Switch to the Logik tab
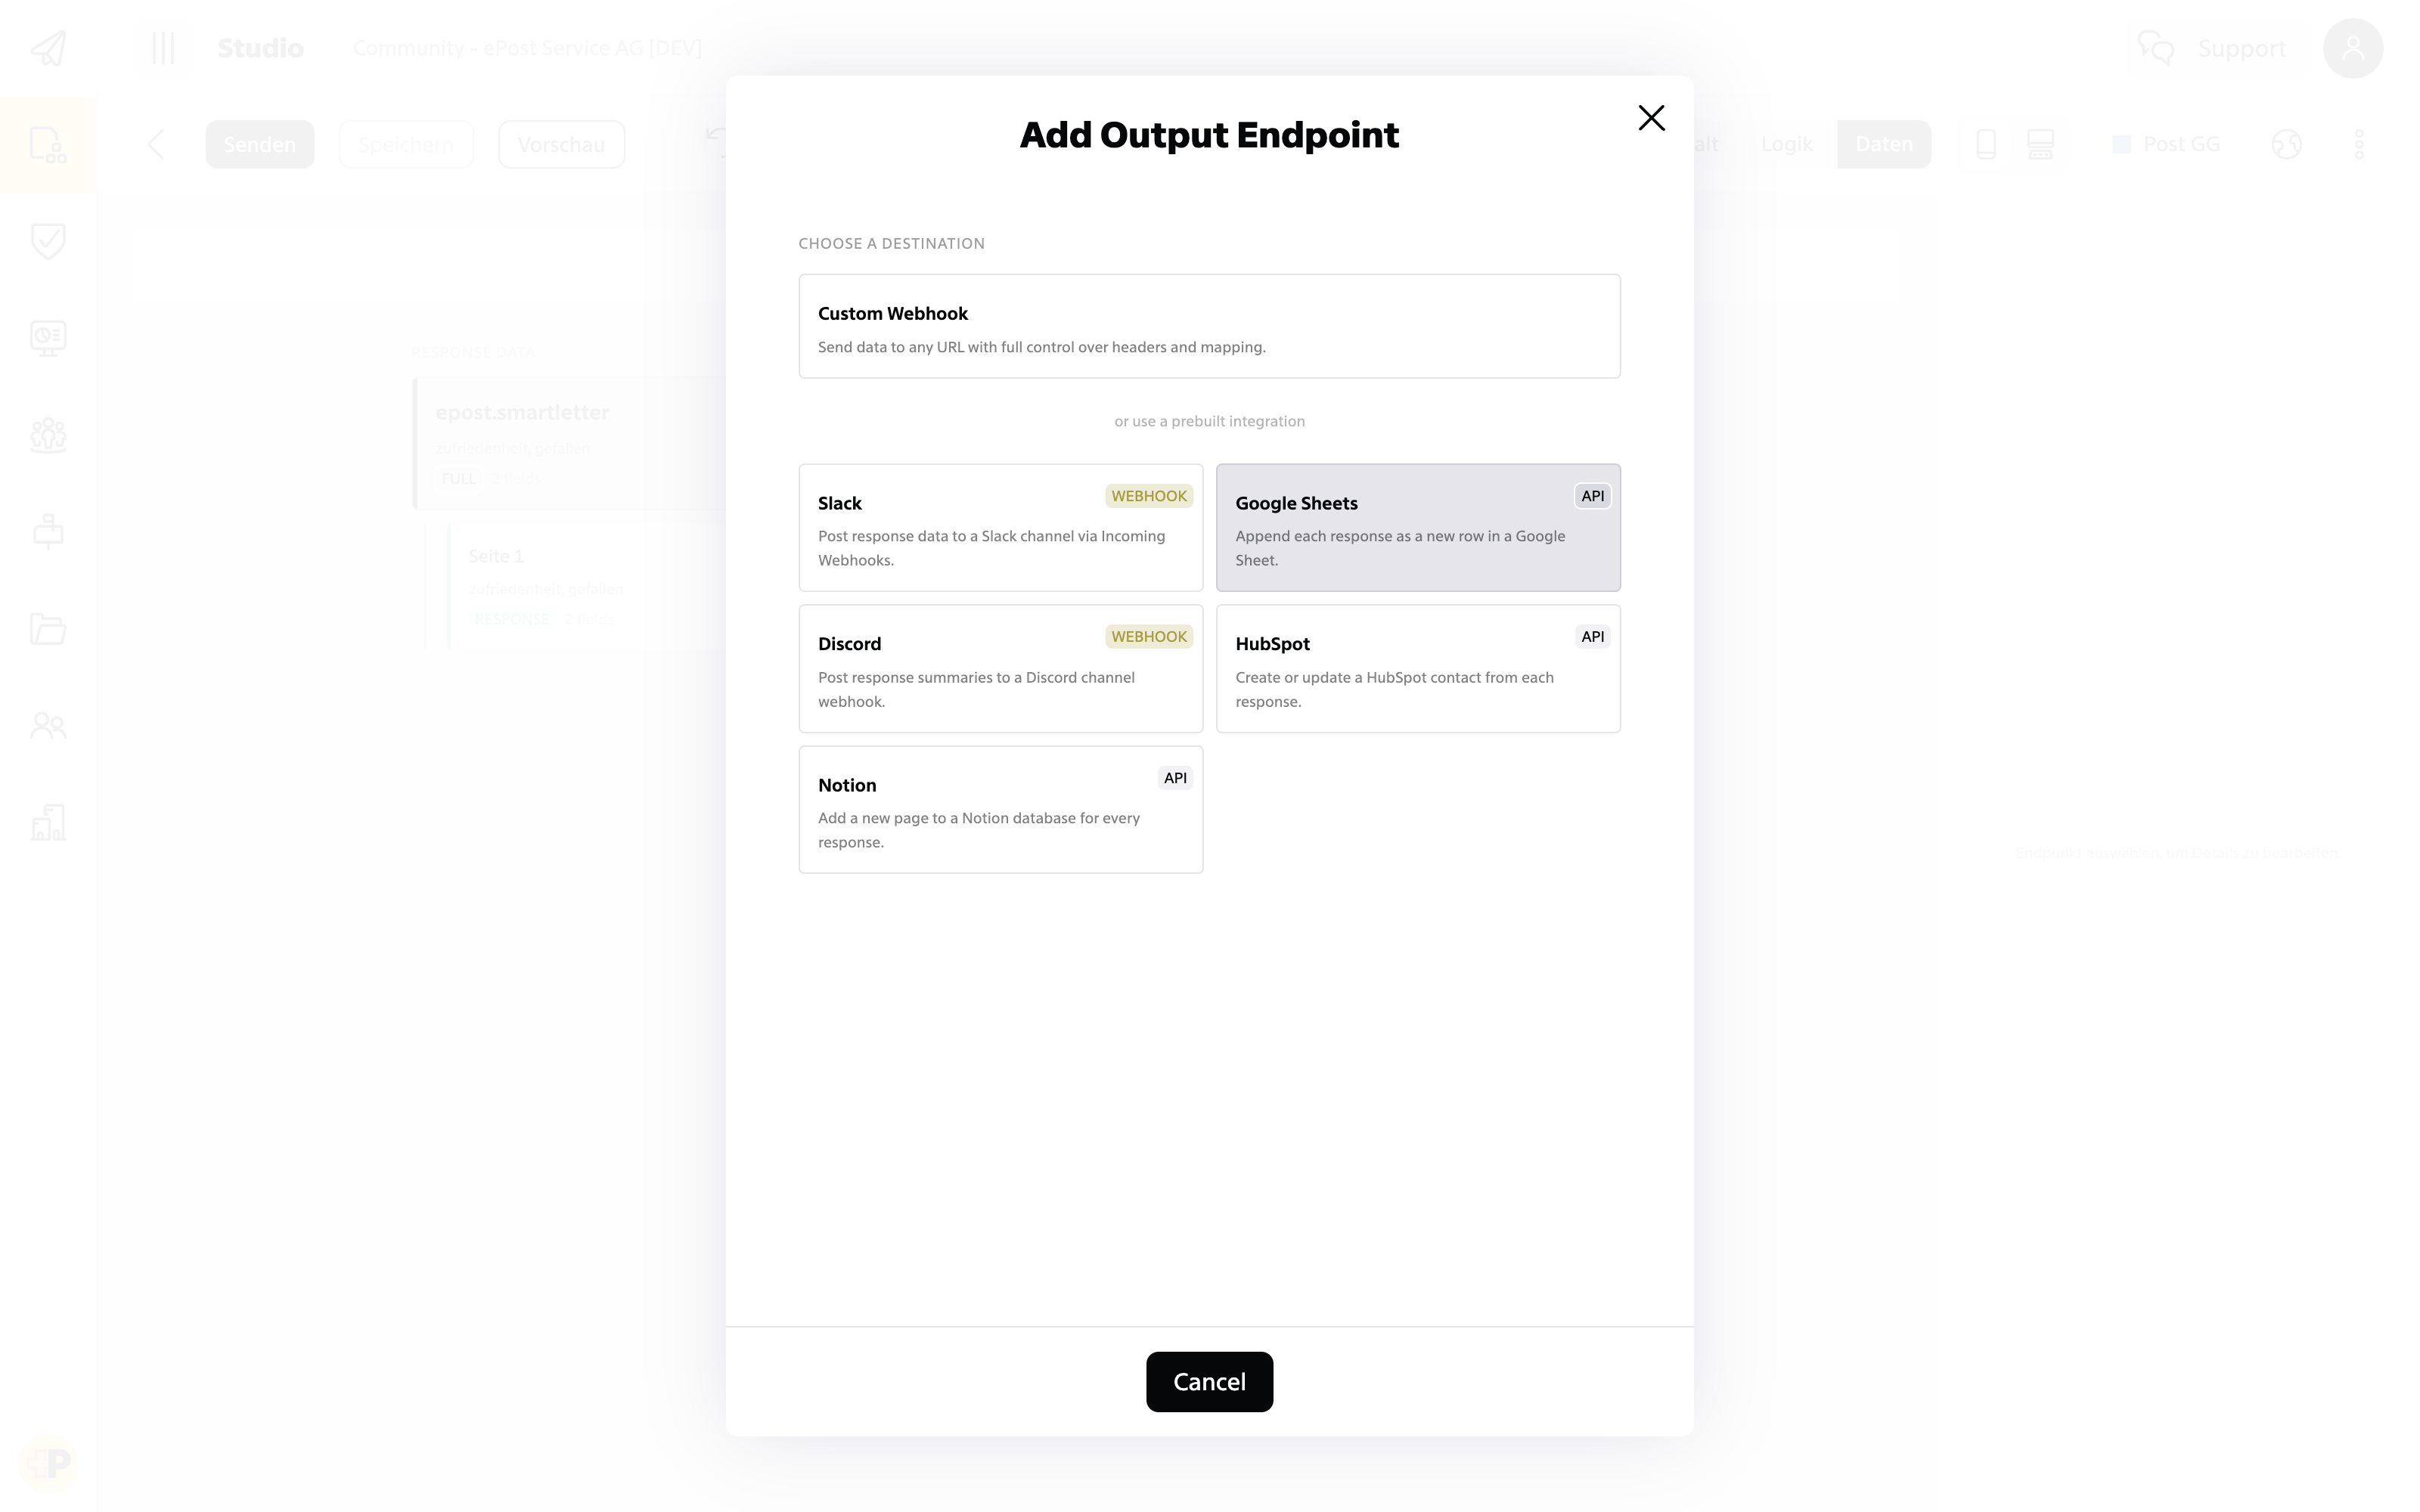The height and width of the screenshot is (1512, 2420). (x=1786, y=144)
